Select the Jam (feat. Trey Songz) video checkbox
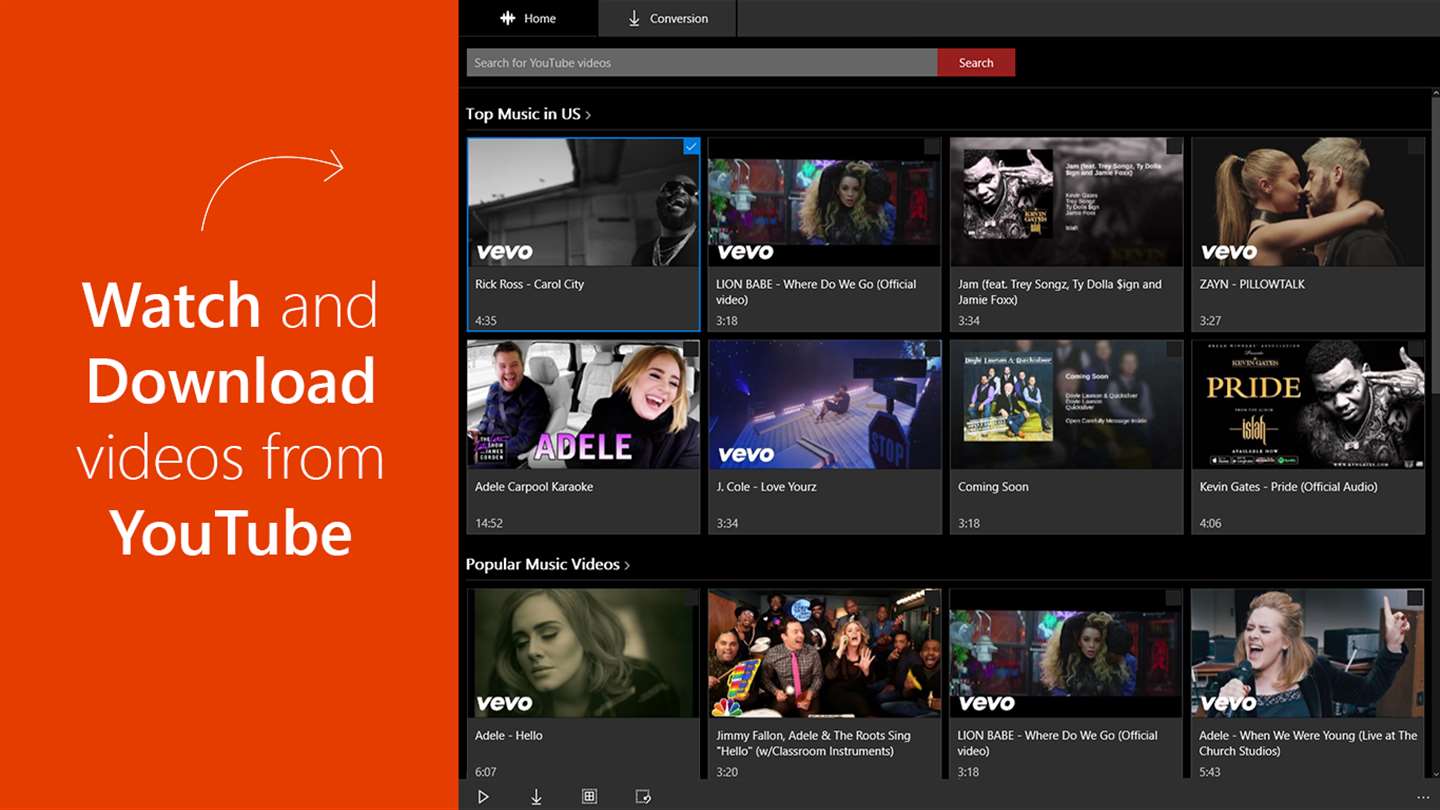 click(x=1173, y=147)
